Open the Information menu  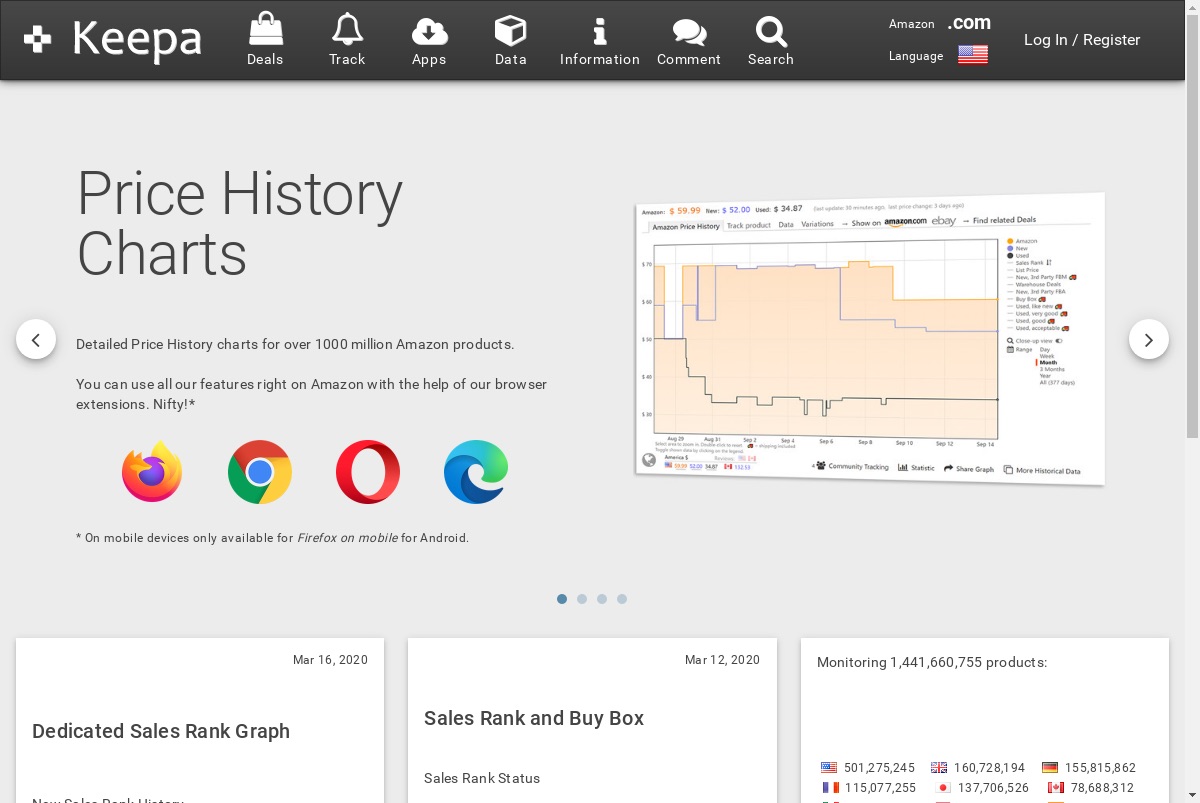tap(600, 40)
